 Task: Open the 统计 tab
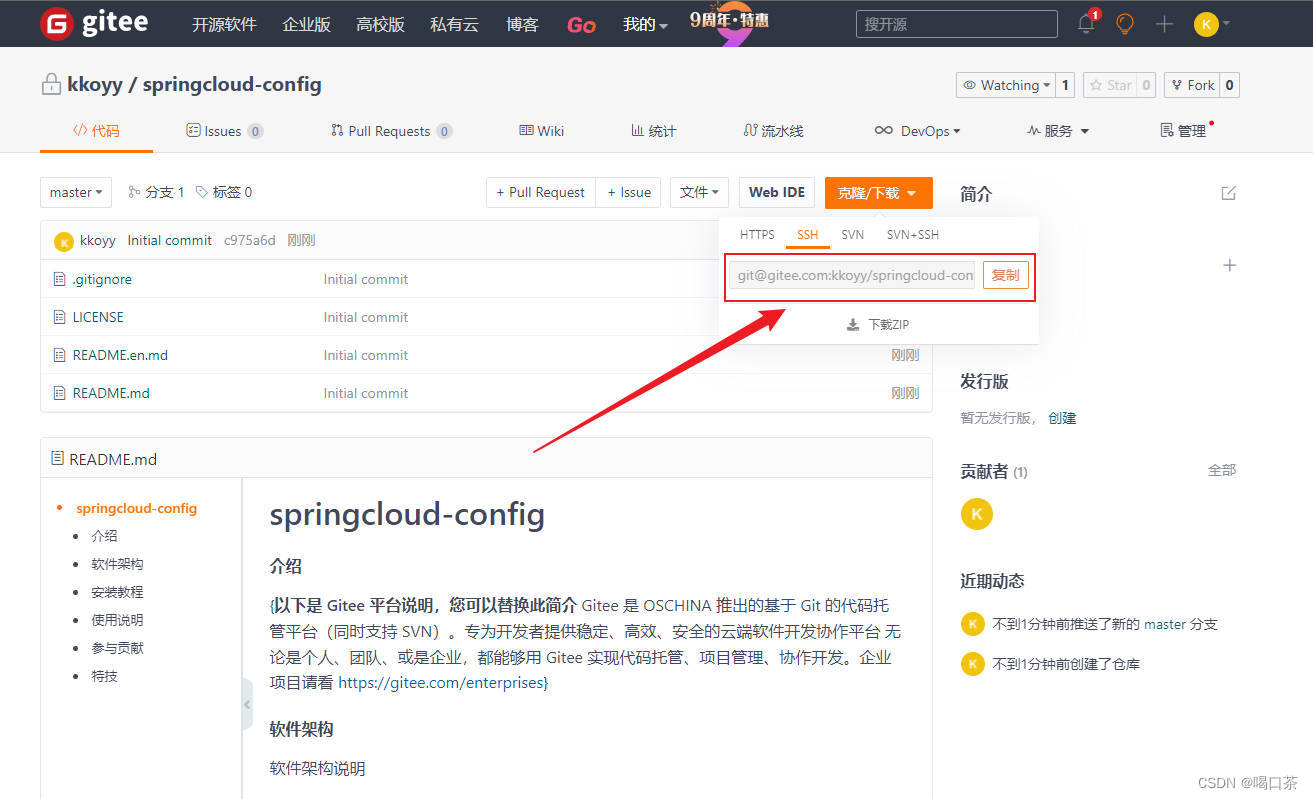653,131
